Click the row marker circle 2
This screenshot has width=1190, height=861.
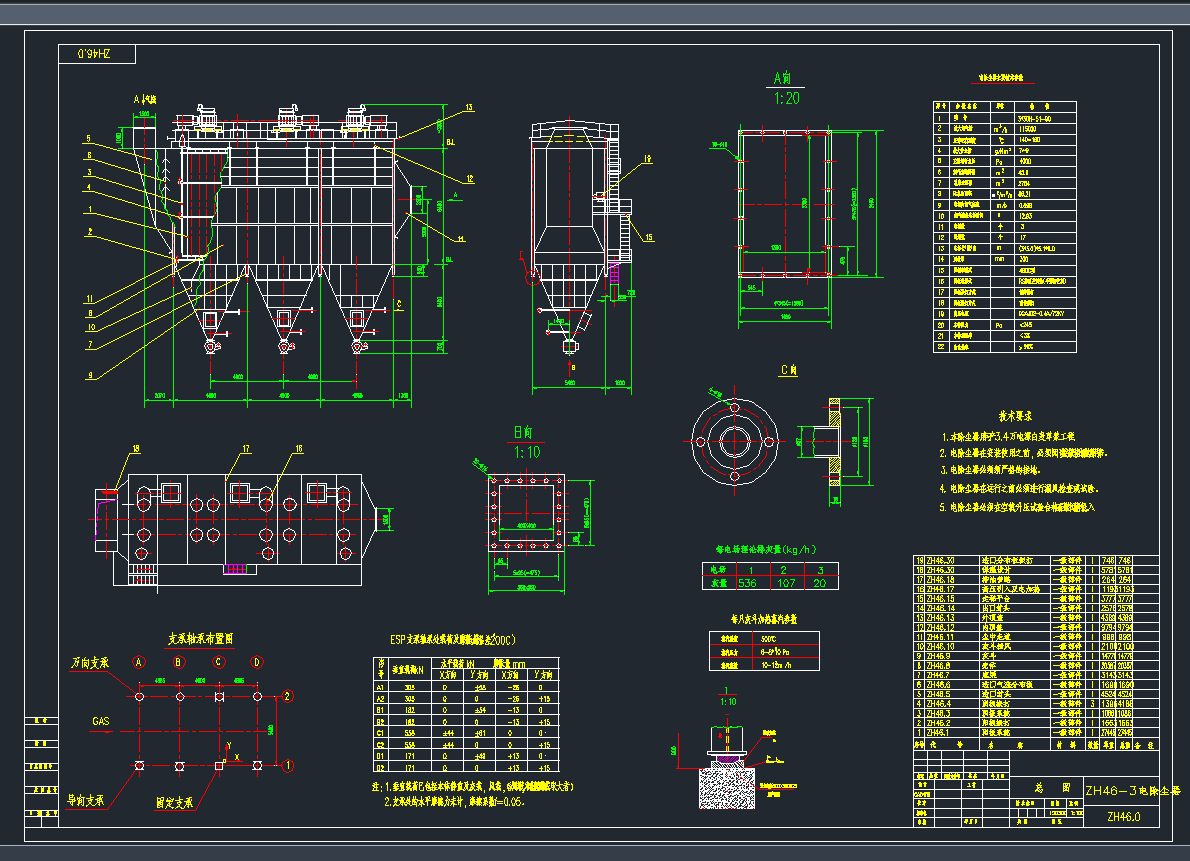[x=288, y=696]
